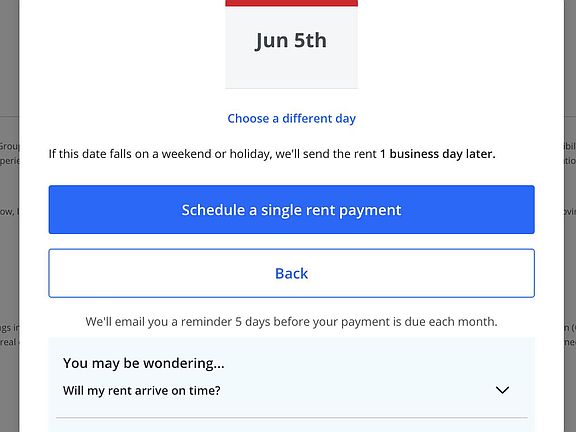
Task: Go back using the Back button
Action: (x=291, y=273)
